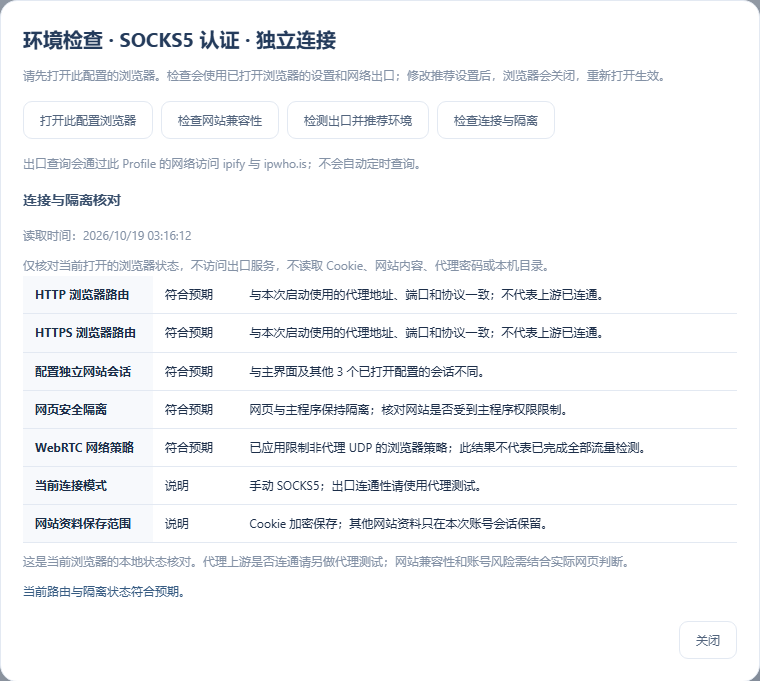Viewport: 760px width, 681px height.
Task: Run the 检查网站兼容性 check
Action: pyautogui.click(x=220, y=120)
